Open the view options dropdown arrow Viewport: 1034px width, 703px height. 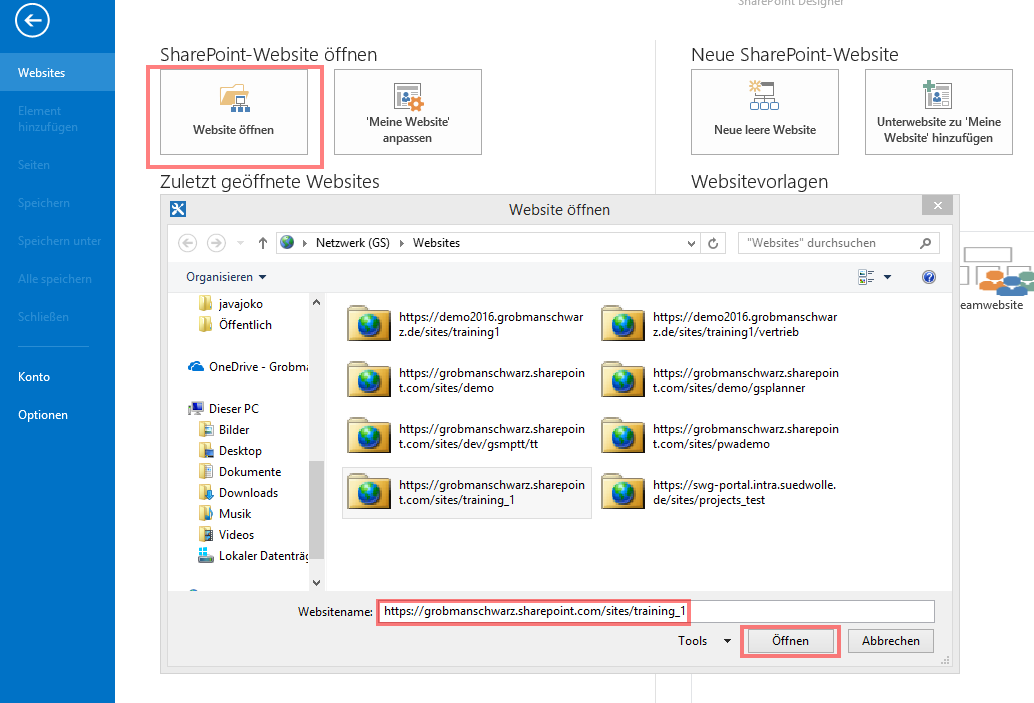point(887,277)
